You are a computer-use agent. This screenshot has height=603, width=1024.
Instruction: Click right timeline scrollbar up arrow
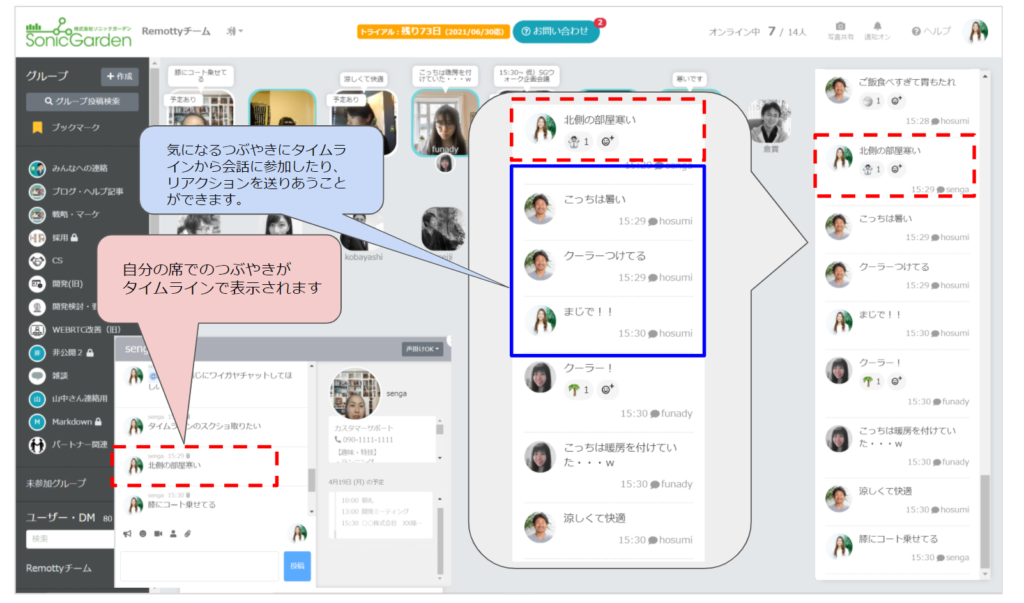tap(985, 77)
